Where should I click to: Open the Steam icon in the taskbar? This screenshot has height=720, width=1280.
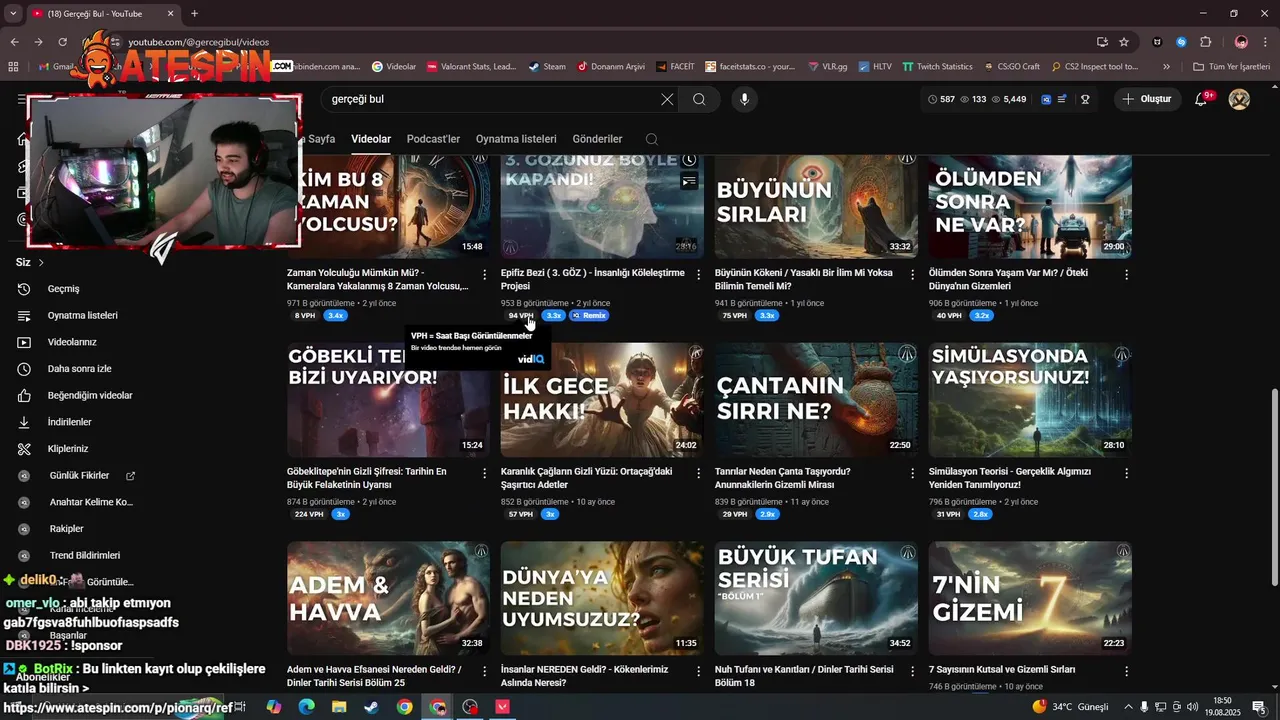(371, 707)
